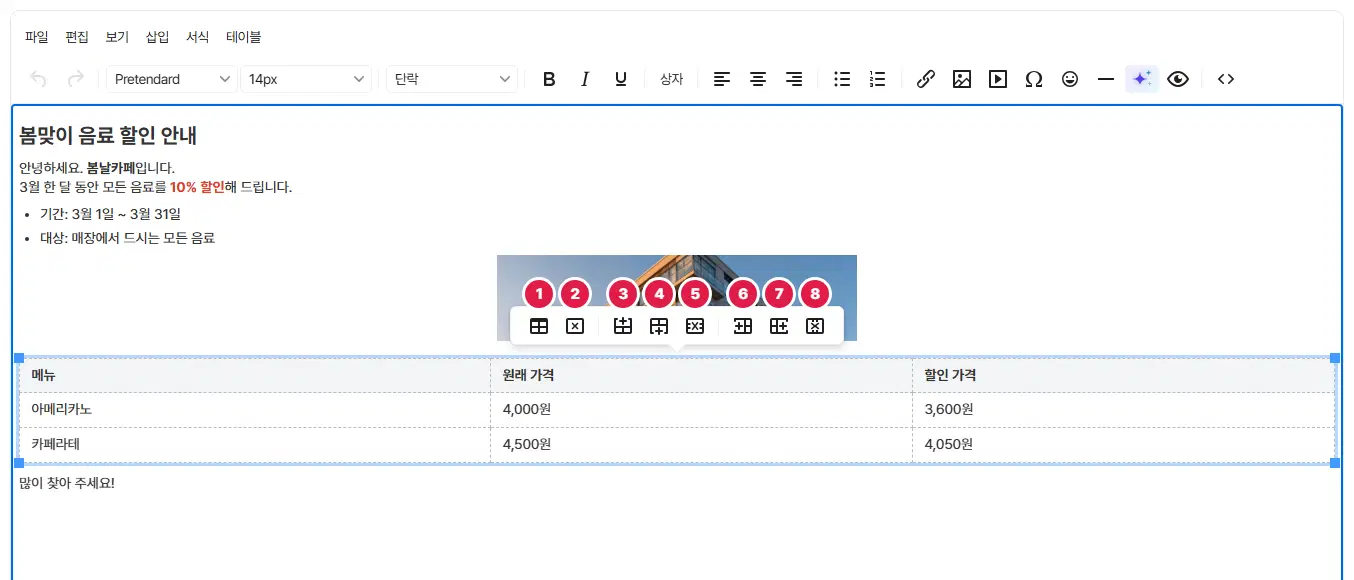Click the 대상: 매장에서 드시는 모든 음료 bullet
This screenshot has width=1354, height=580.
[x=127, y=238]
